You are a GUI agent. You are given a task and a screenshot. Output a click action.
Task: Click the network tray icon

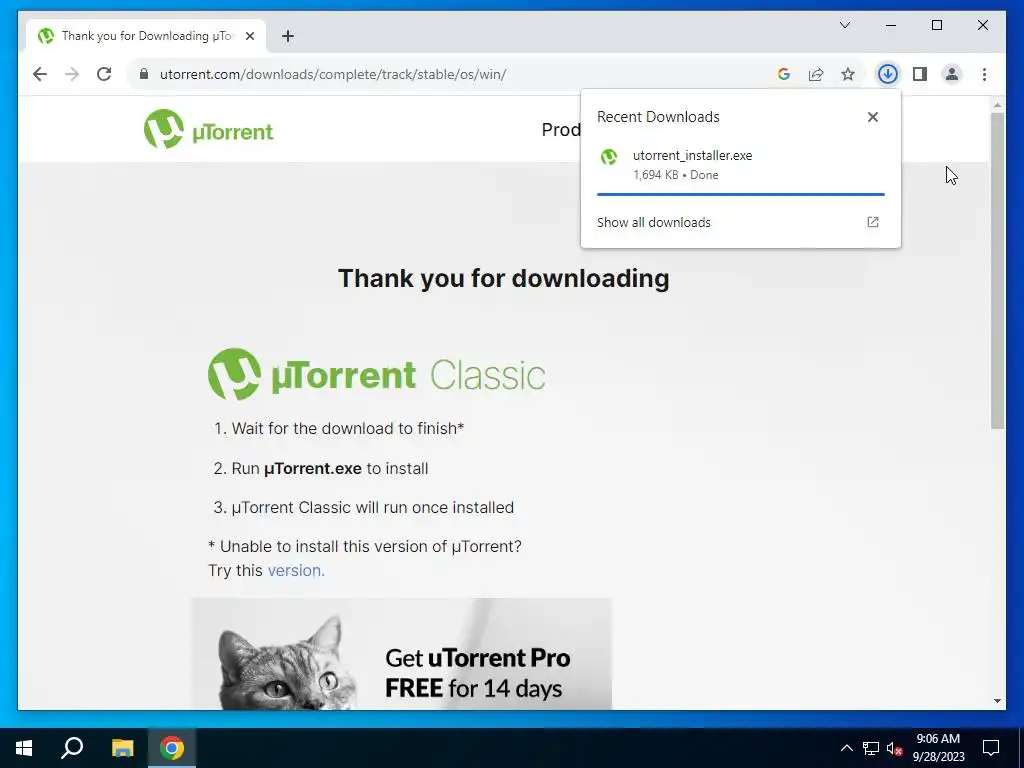point(871,748)
